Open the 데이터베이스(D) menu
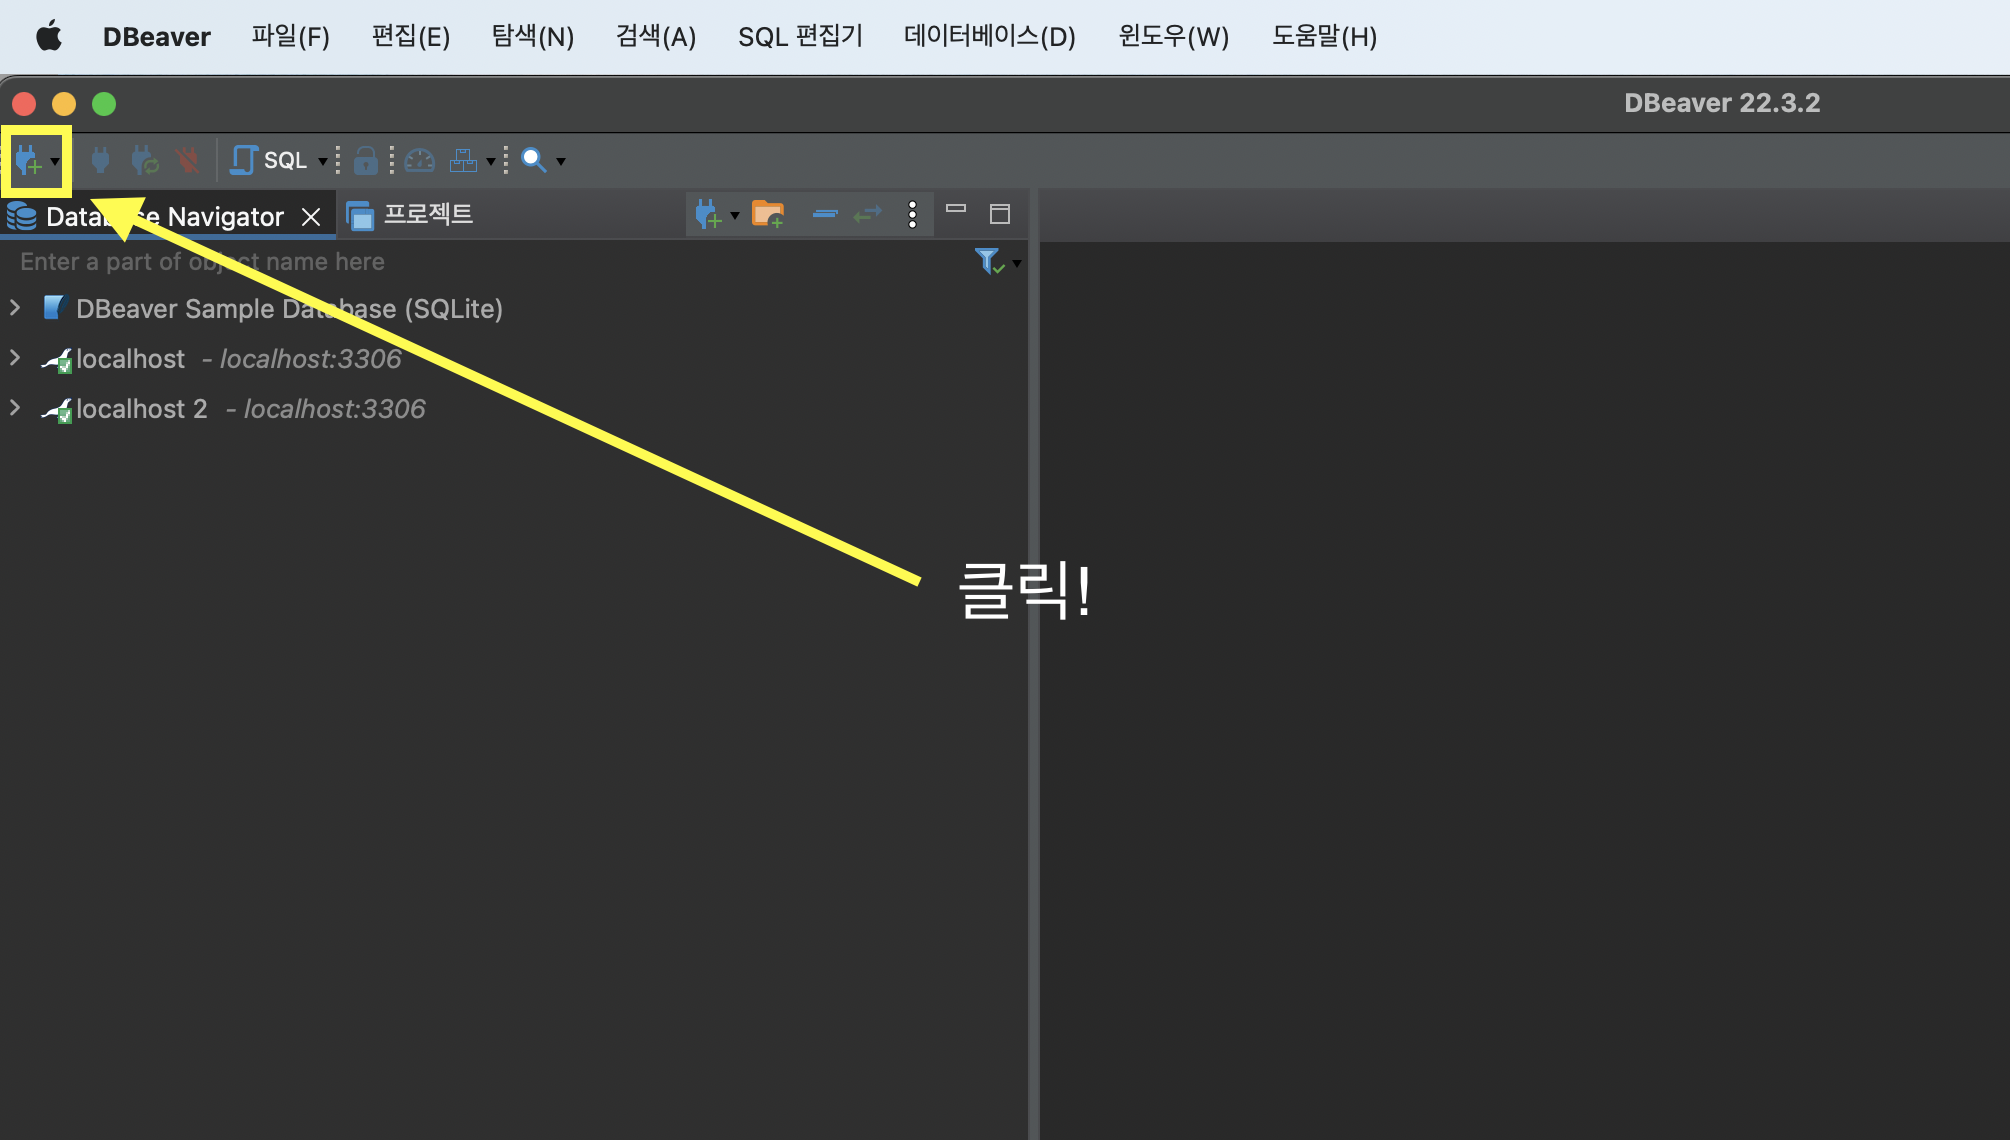The width and height of the screenshot is (2010, 1140). point(989,37)
